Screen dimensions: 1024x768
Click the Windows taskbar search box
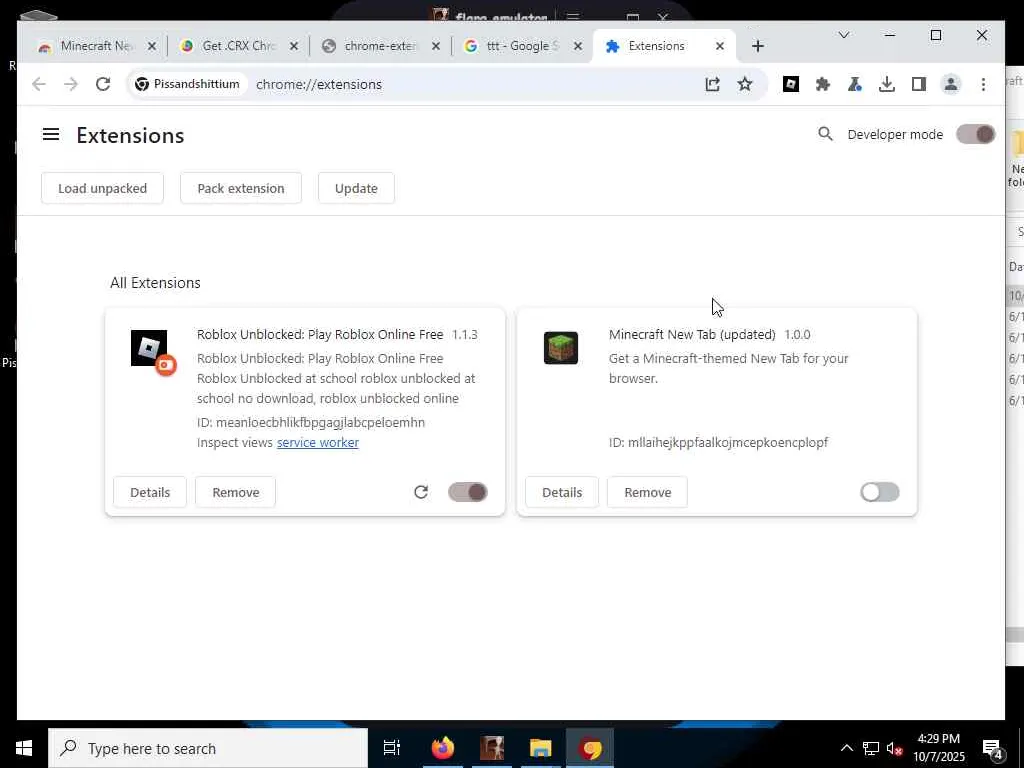(208, 748)
